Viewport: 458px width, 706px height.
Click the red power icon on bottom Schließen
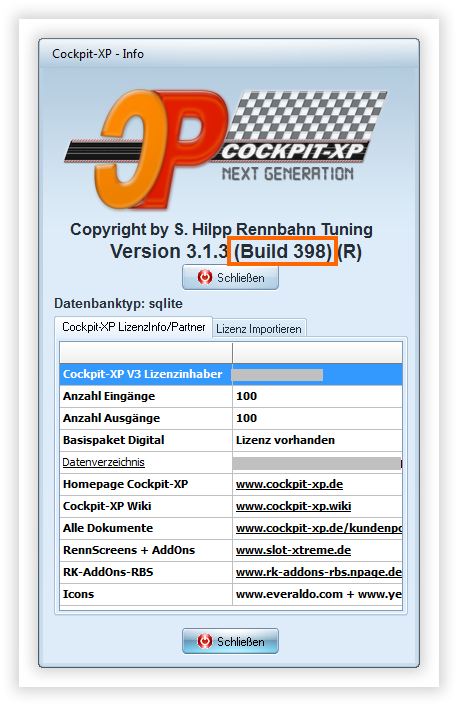(204, 641)
